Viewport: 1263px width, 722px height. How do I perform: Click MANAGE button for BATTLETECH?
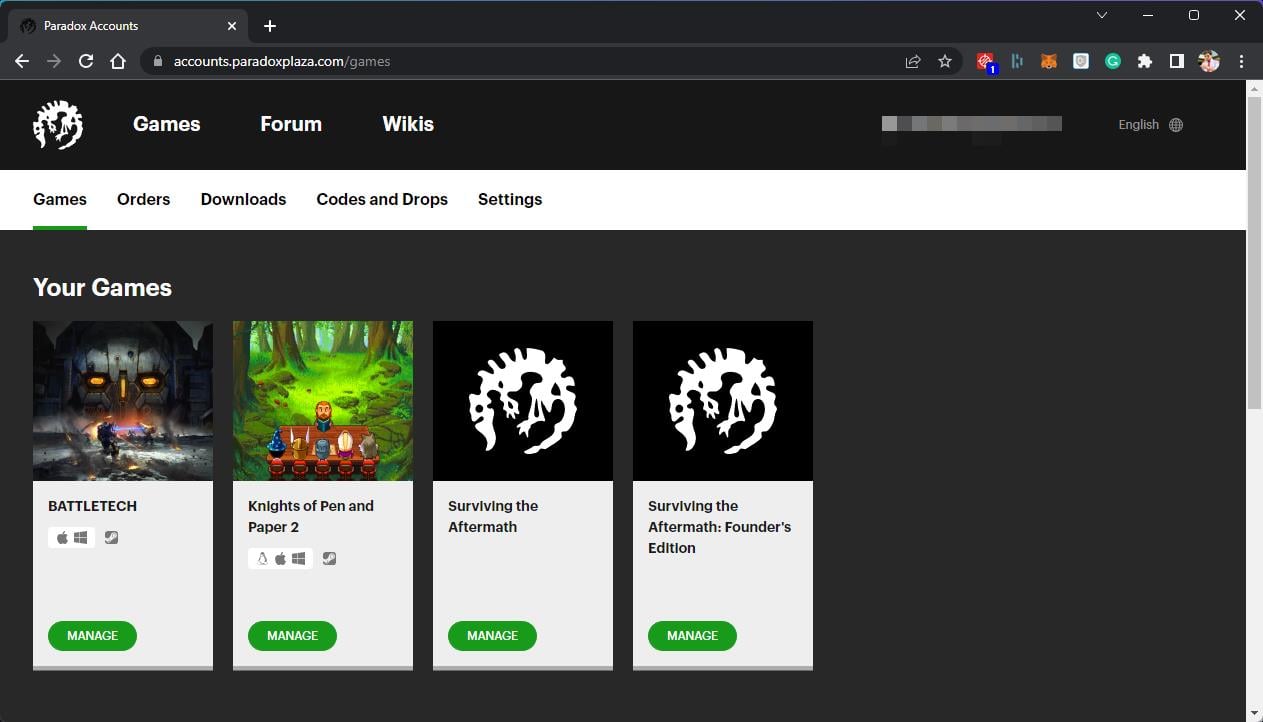[x=92, y=636]
